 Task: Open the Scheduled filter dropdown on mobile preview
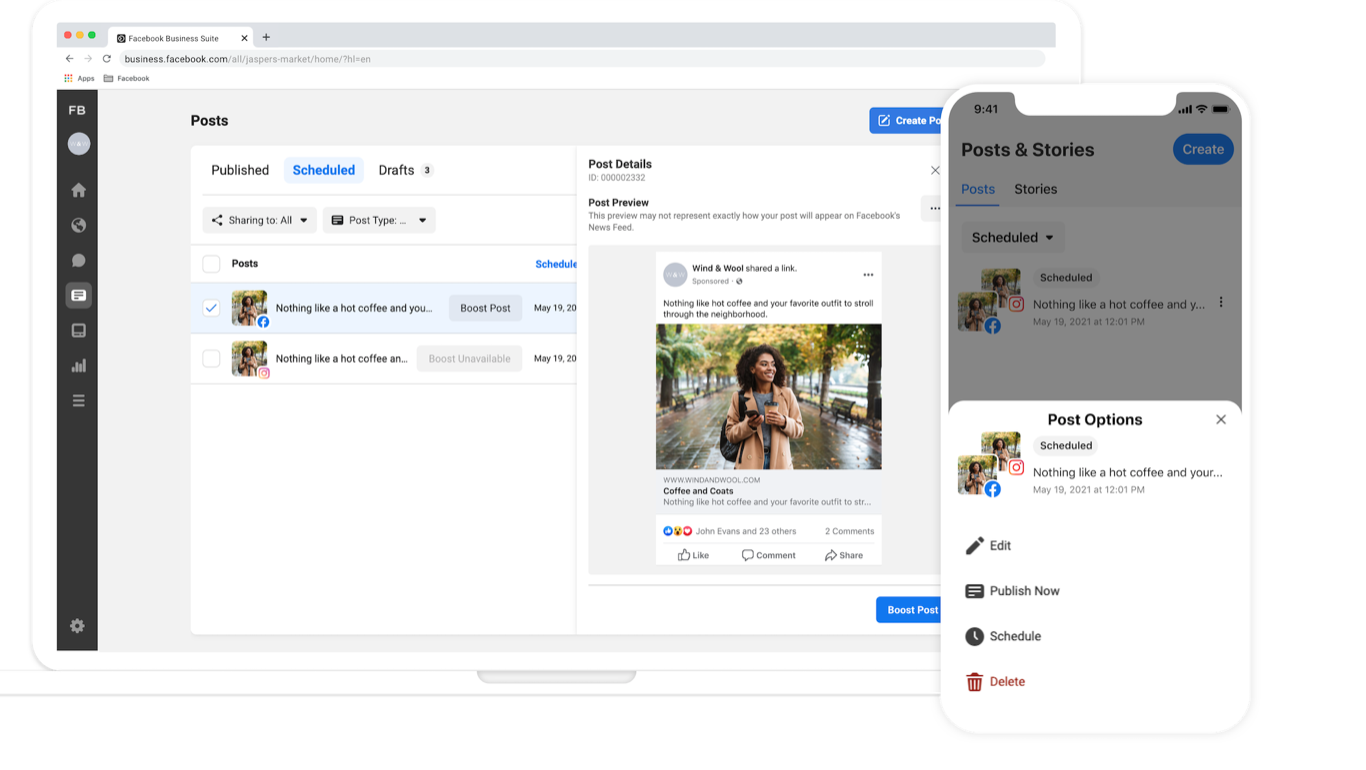[1012, 237]
